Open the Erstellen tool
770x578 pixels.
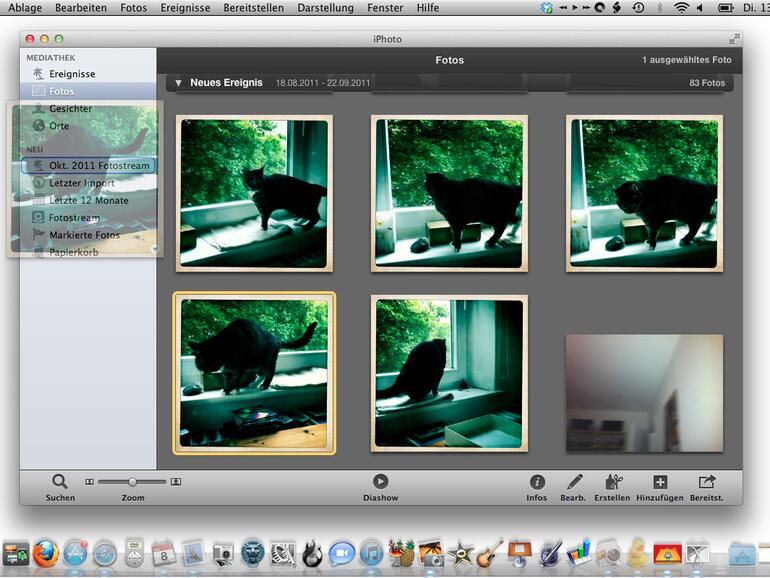pyautogui.click(x=612, y=482)
